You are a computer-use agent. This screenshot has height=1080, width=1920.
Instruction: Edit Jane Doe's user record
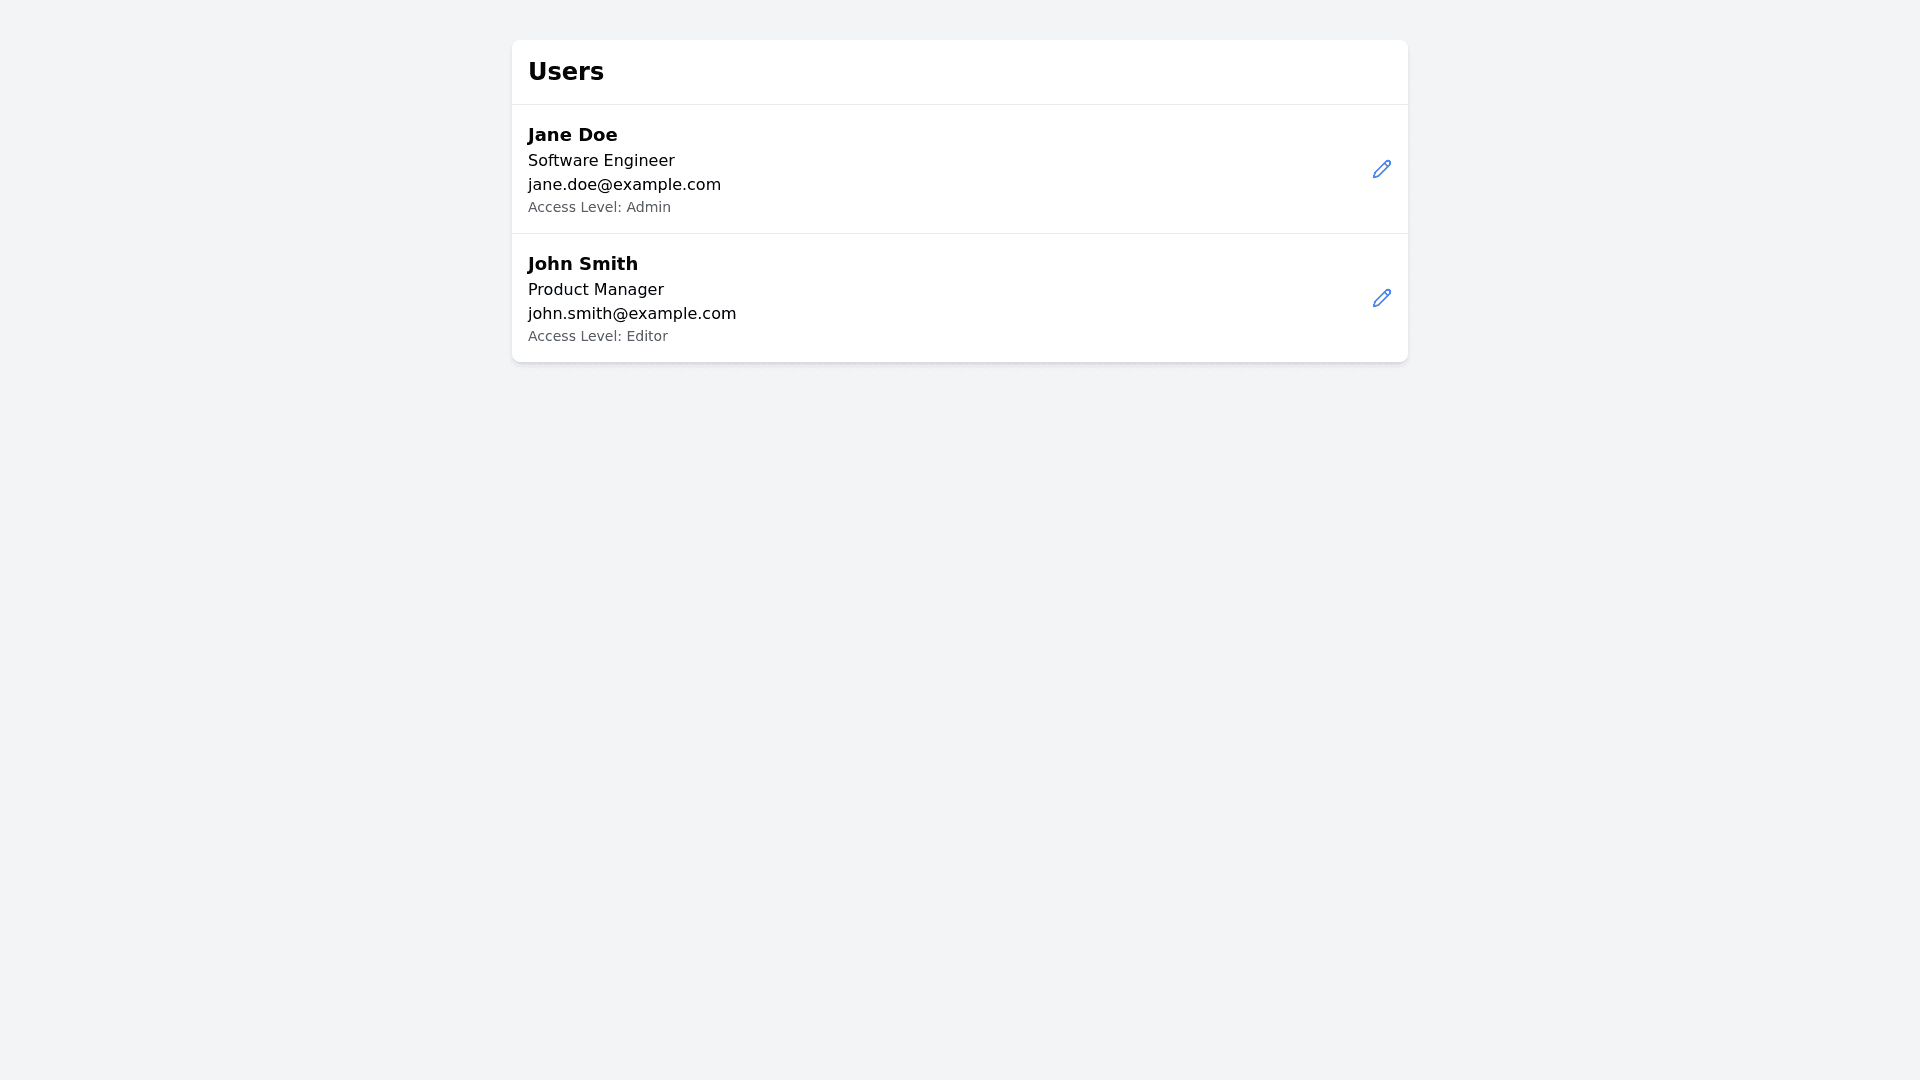(x=1381, y=169)
